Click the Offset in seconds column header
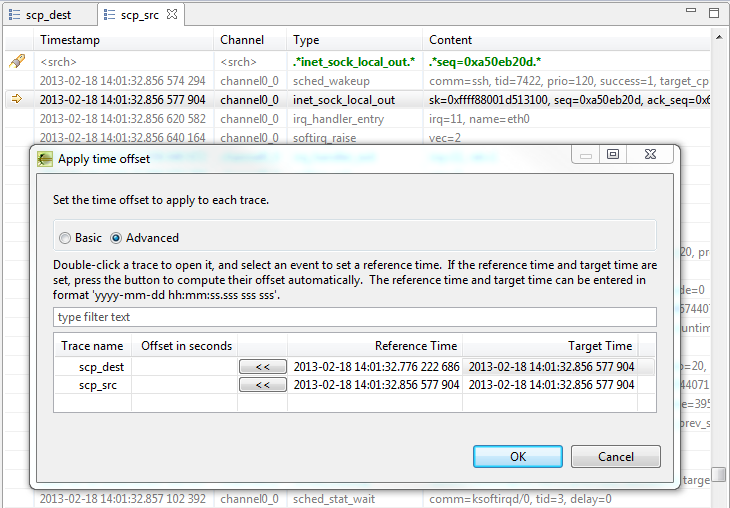This screenshot has width=730, height=508. coord(186,346)
